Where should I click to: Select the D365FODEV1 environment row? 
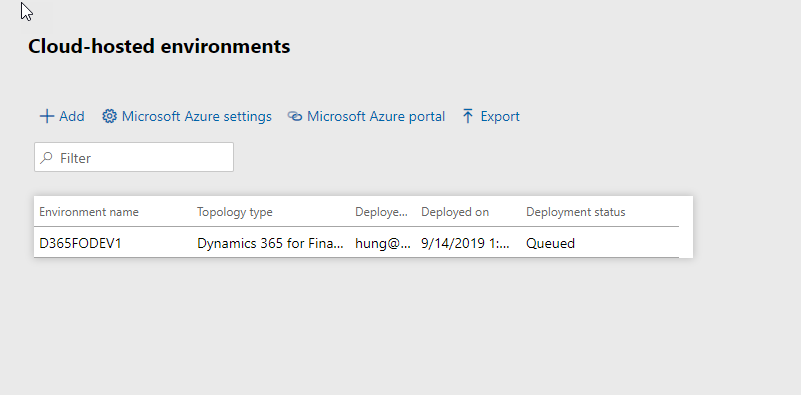357,243
